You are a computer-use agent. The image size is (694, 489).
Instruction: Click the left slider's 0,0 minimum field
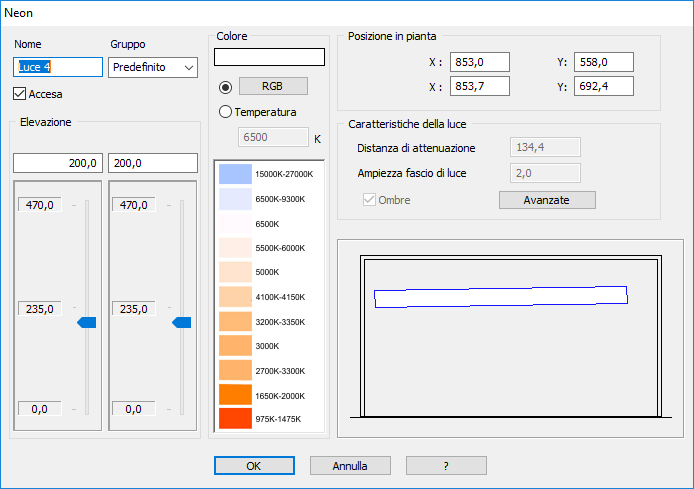coord(40,409)
